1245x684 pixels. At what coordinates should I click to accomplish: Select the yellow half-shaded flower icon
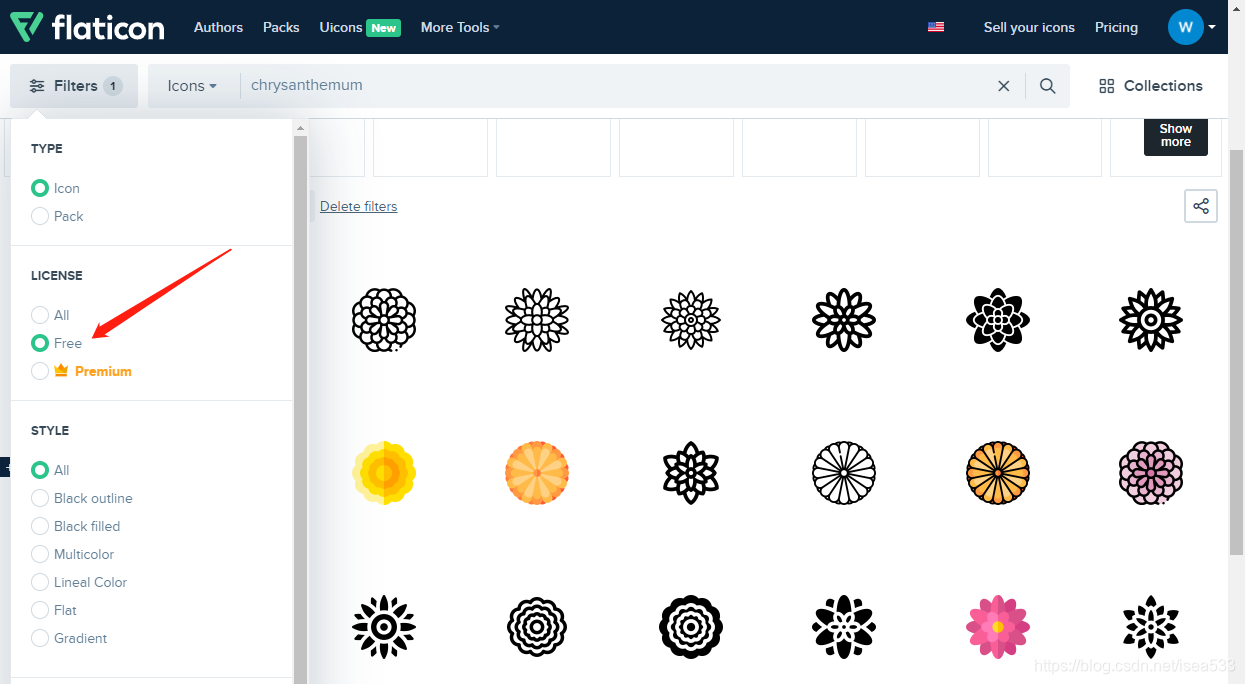(x=384, y=472)
